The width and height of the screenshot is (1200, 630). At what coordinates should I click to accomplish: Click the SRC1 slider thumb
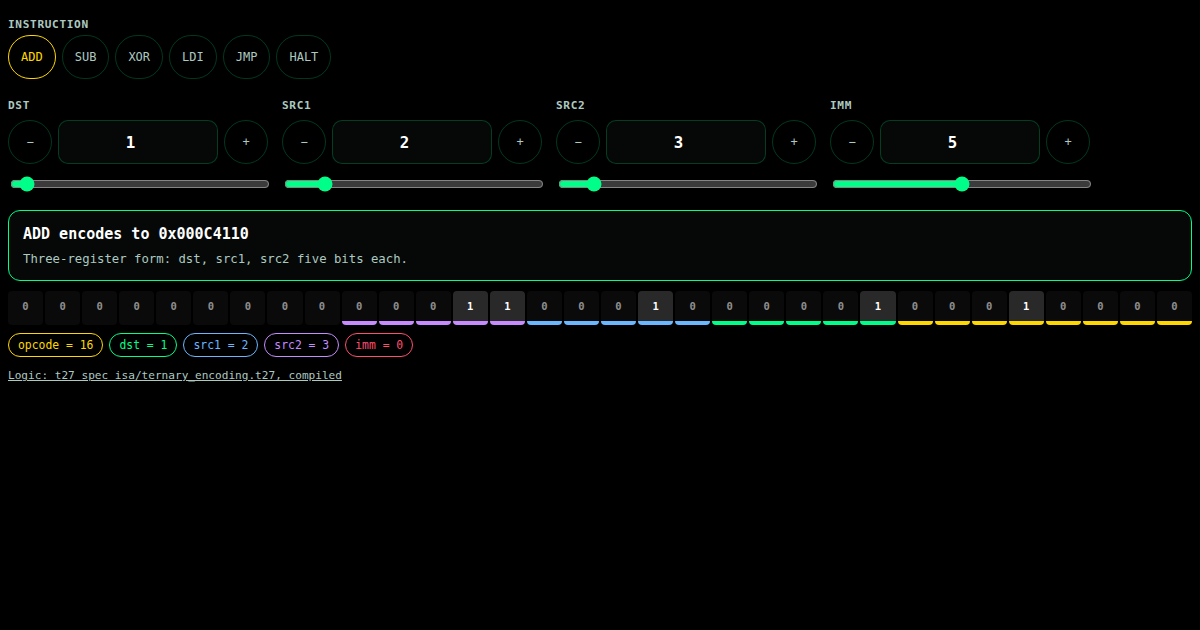tap(324, 184)
